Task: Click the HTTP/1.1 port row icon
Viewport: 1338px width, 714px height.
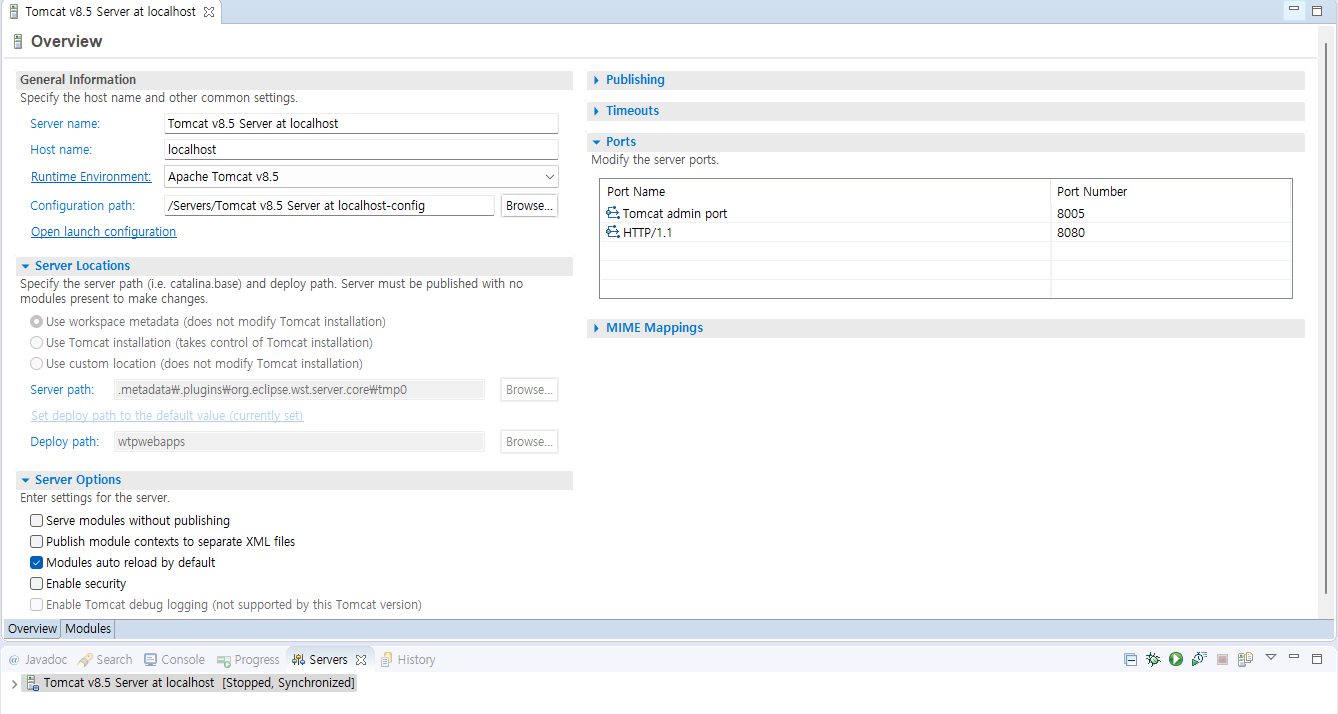Action: (x=613, y=232)
